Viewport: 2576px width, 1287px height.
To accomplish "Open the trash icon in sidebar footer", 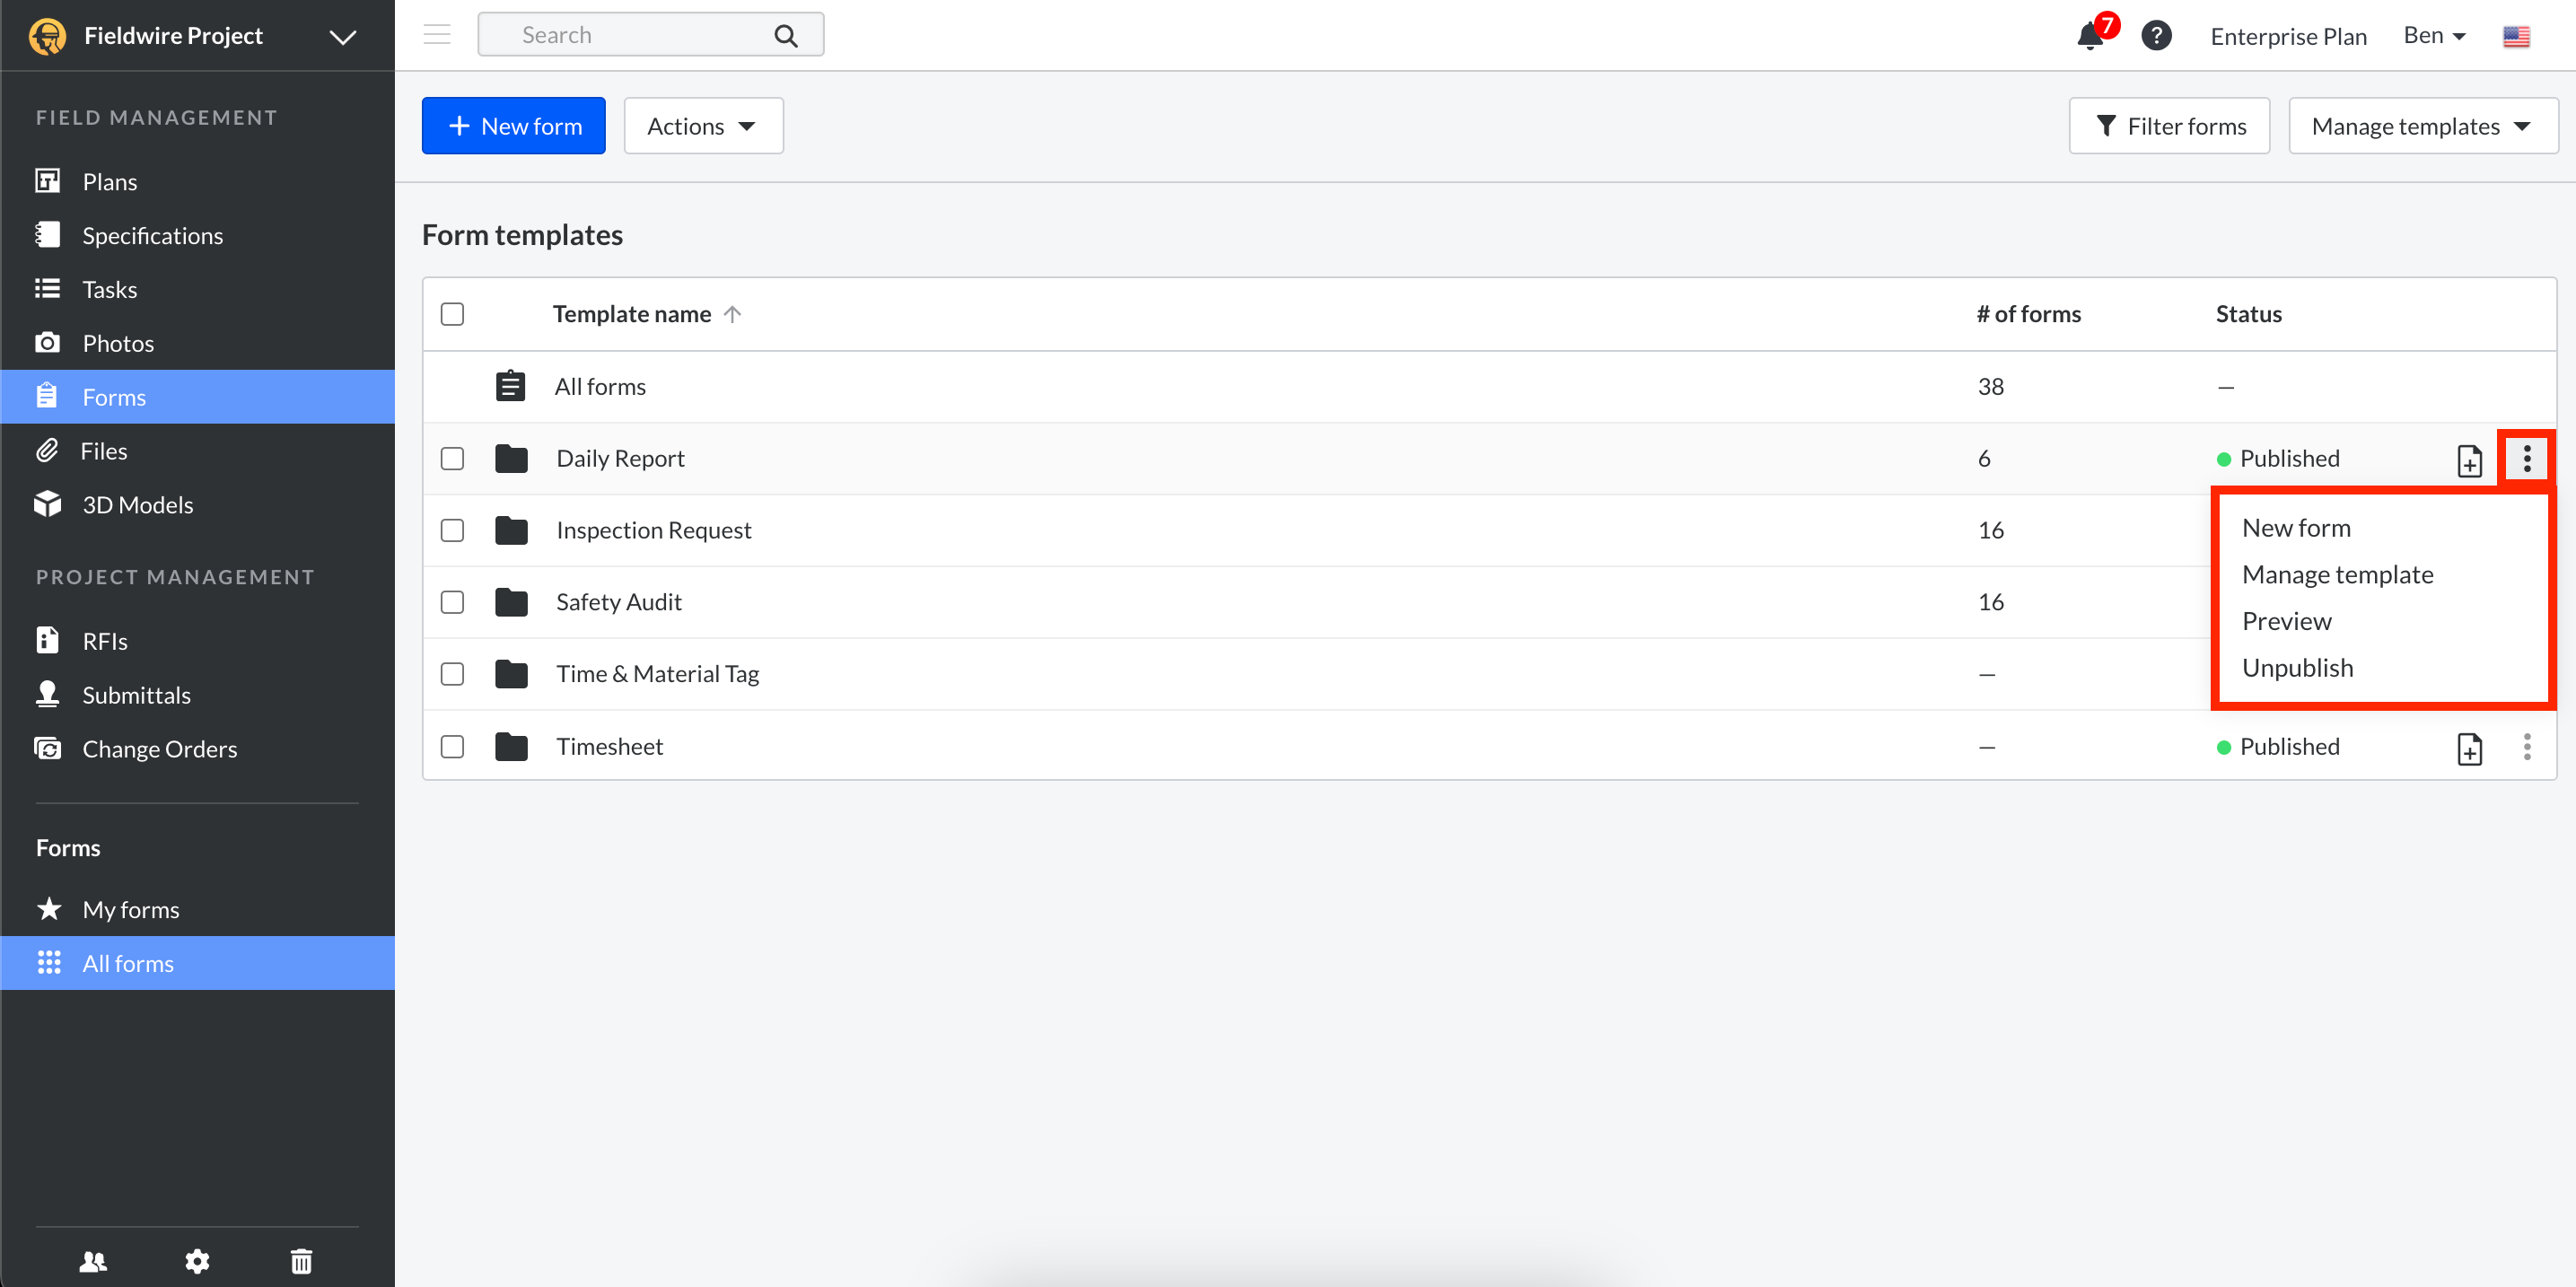I will click(x=301, y=1261).
